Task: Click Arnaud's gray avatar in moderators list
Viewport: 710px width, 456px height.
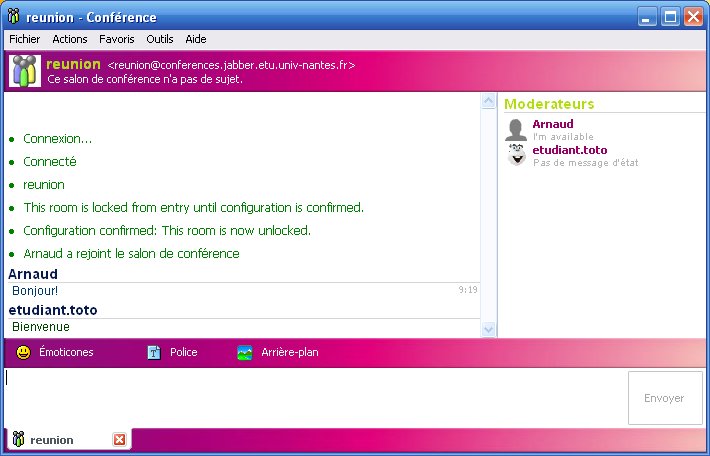Action: [x=516, y=130]
